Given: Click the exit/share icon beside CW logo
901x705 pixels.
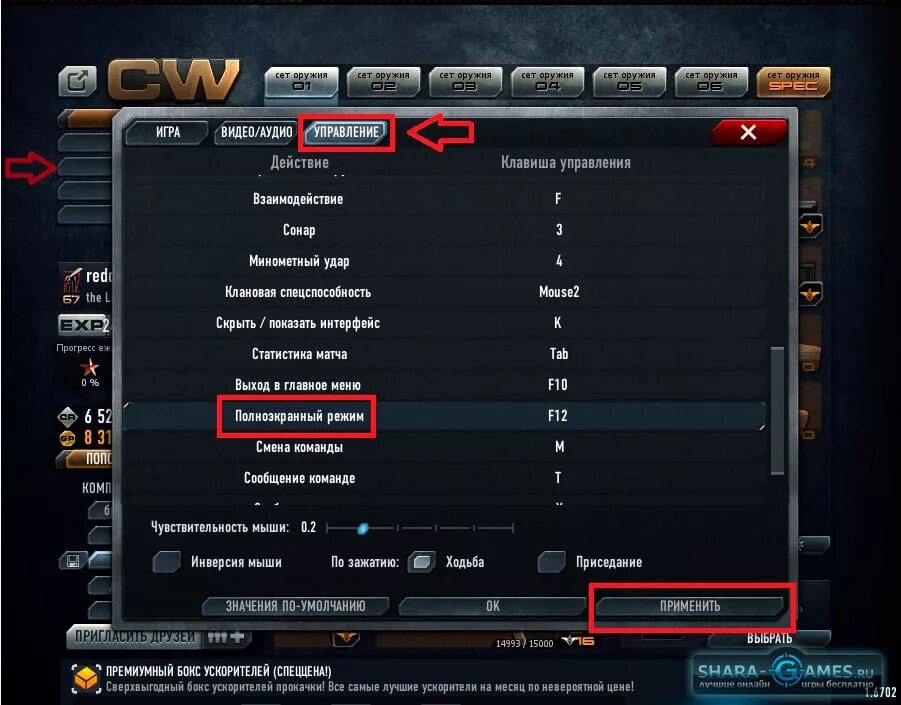Looking at the screenshot, I should click(78, 82).
